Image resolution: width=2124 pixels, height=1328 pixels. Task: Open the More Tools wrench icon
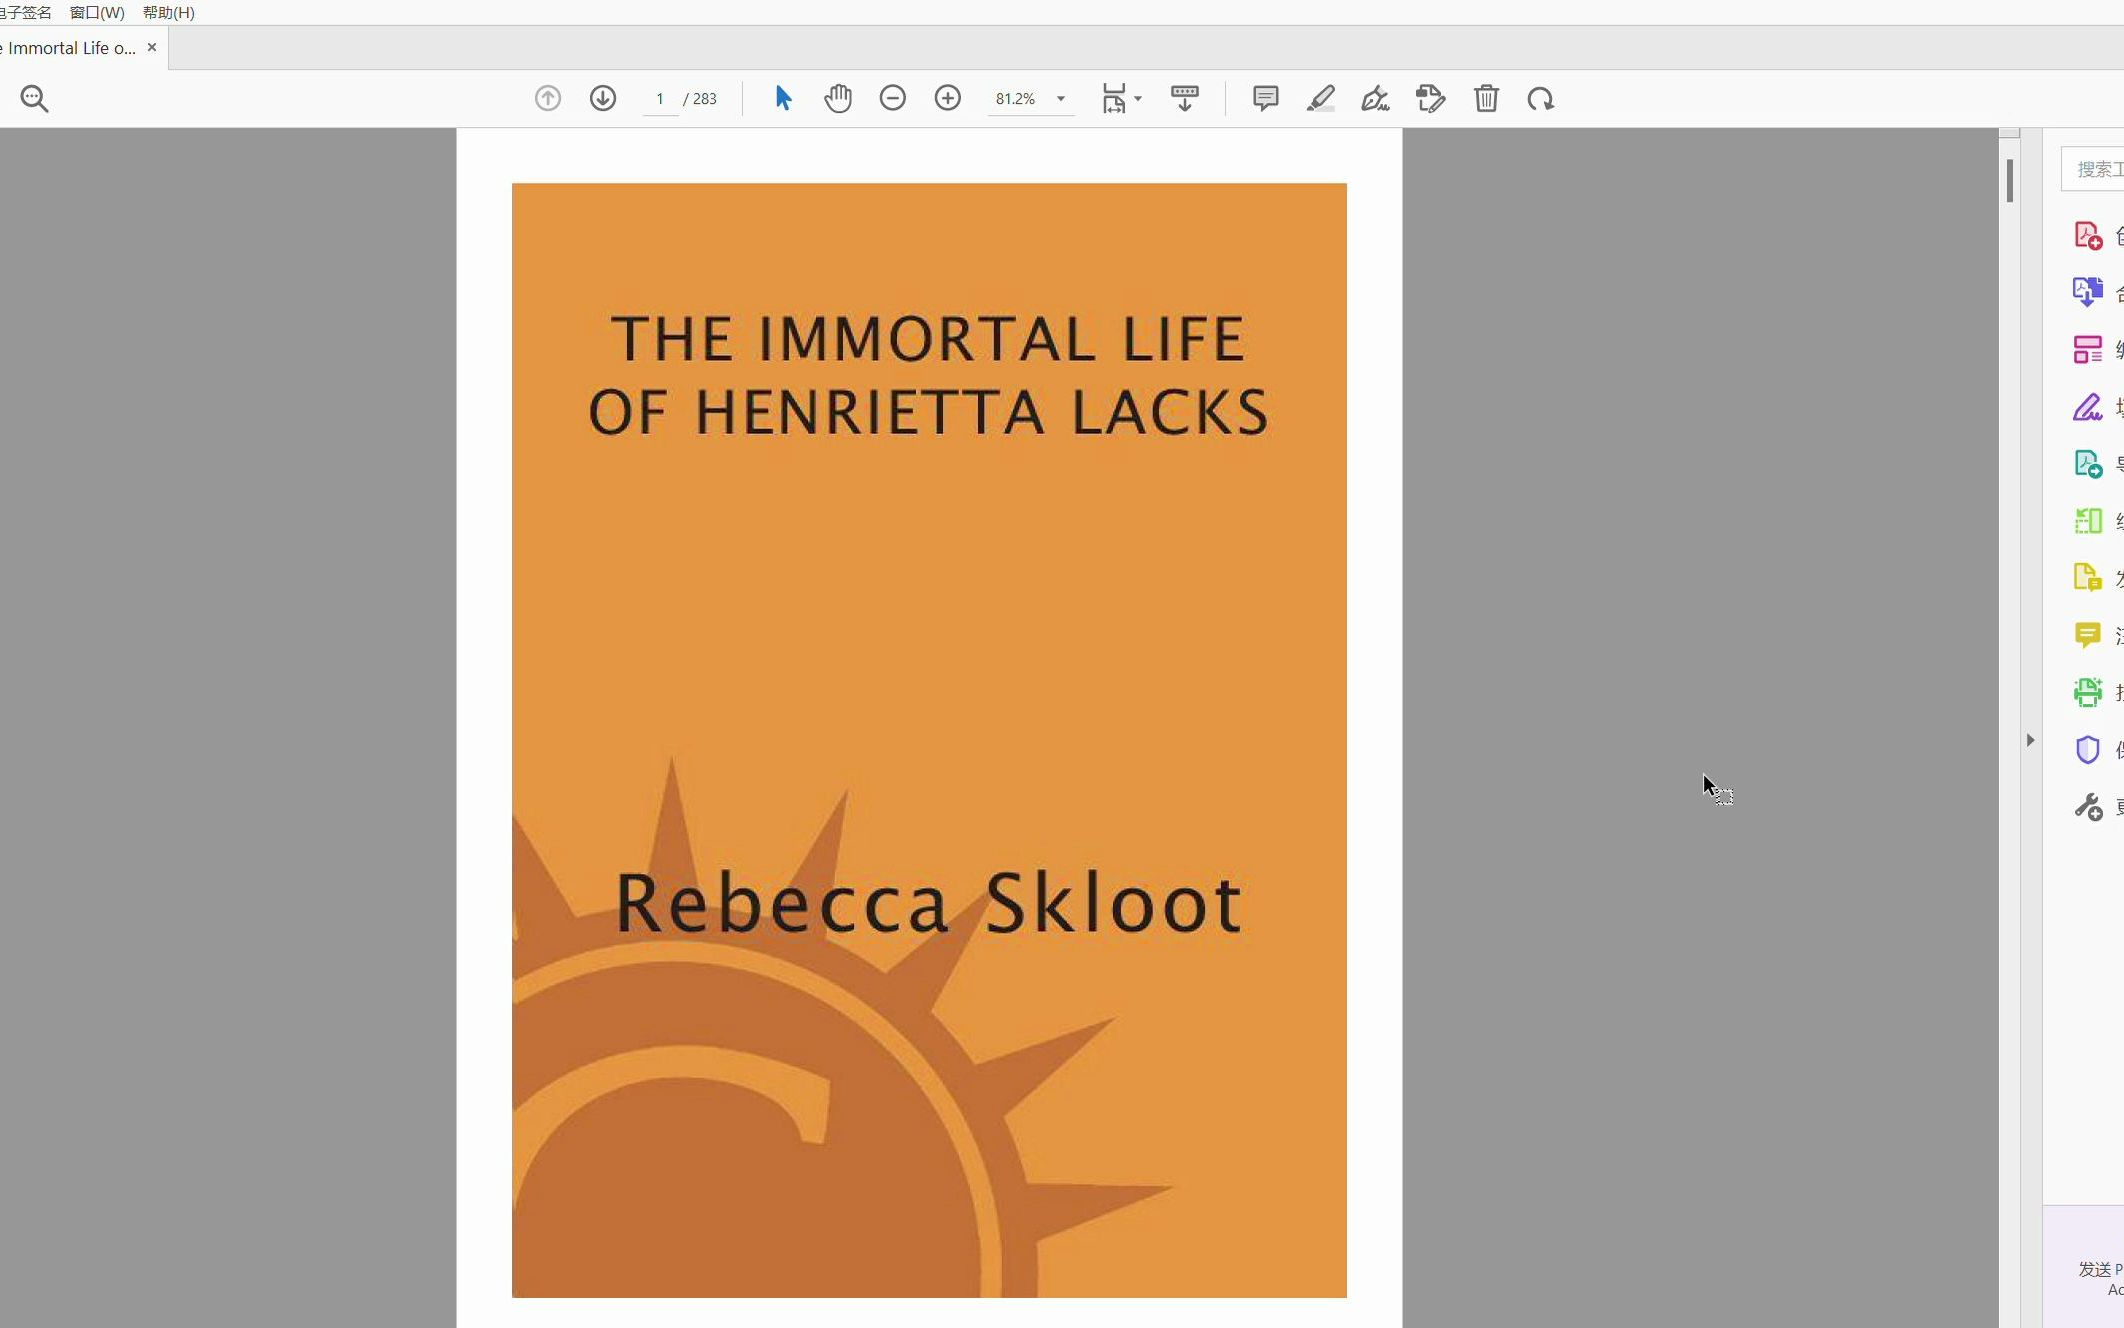(2088, 806)
